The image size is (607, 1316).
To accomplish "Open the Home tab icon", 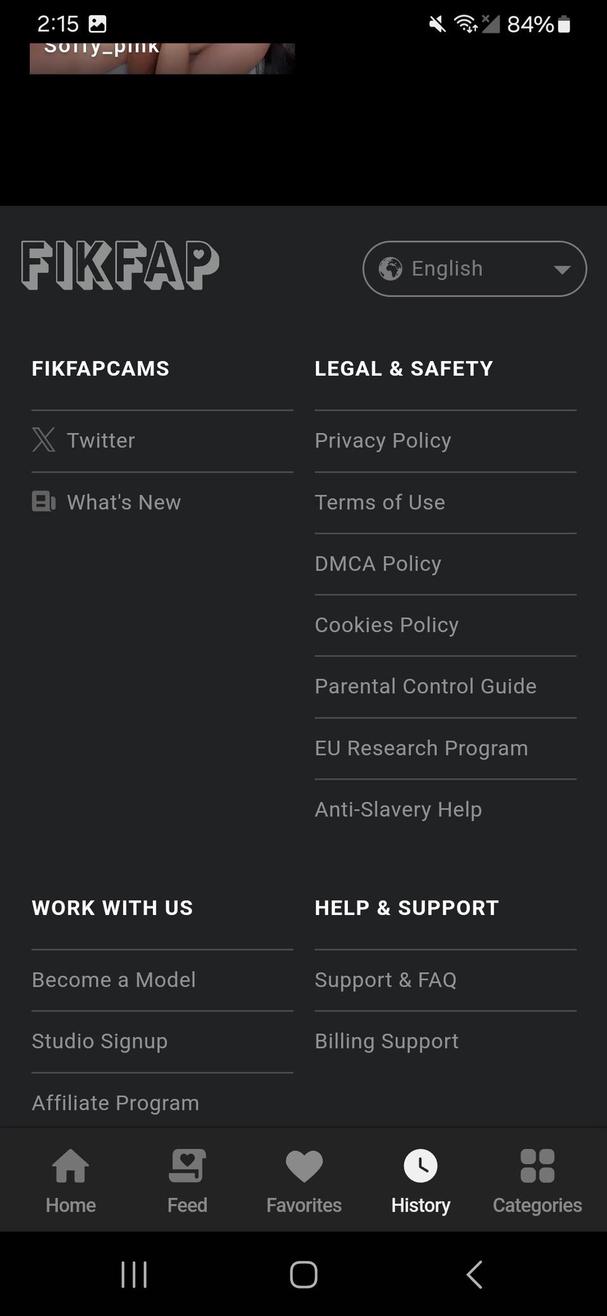I will point(70,1164).
